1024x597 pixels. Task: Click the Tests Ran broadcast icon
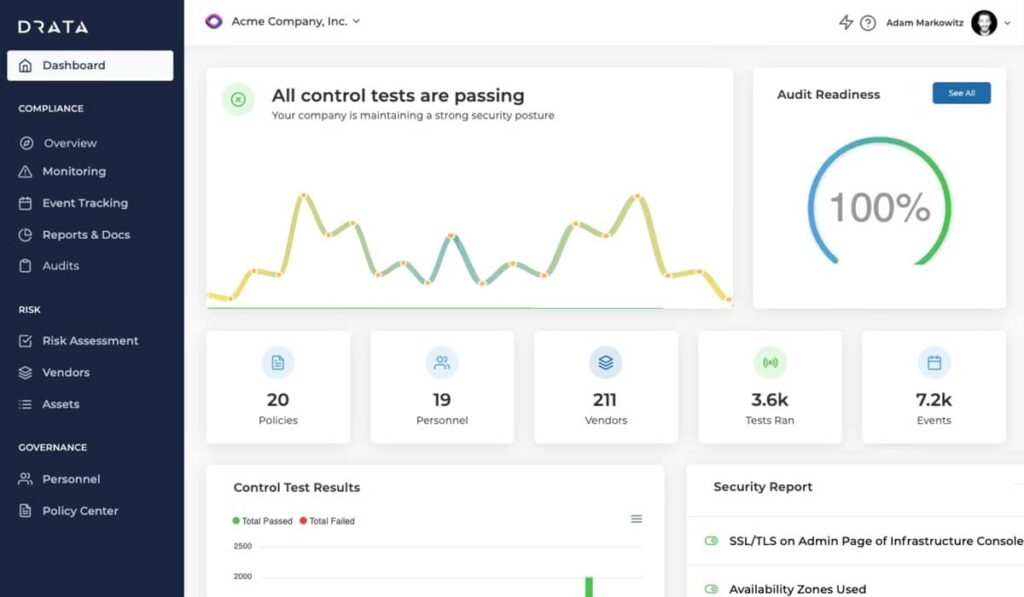(770, 363)
